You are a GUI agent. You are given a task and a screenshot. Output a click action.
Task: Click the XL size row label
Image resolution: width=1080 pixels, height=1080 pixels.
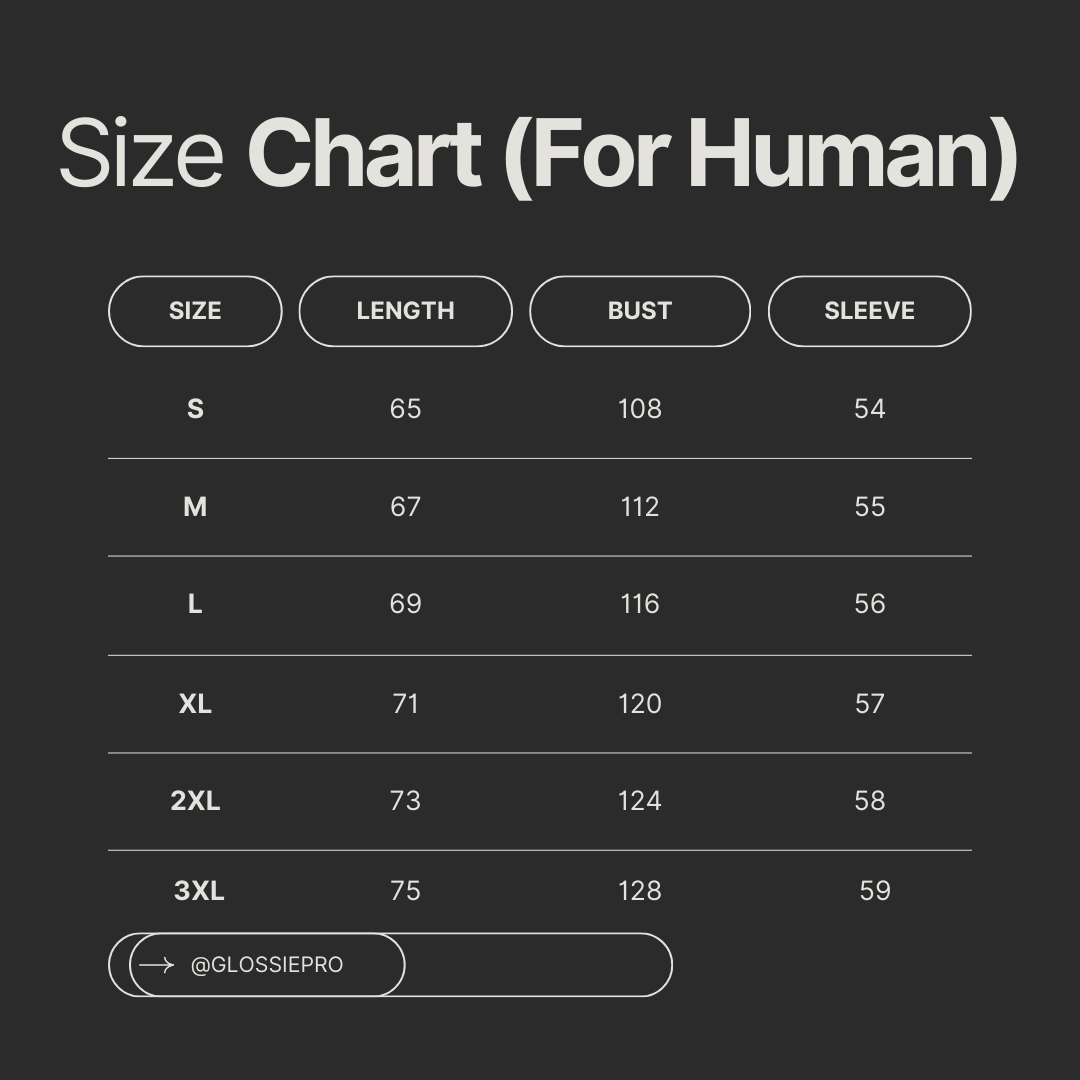coord(195,704)
